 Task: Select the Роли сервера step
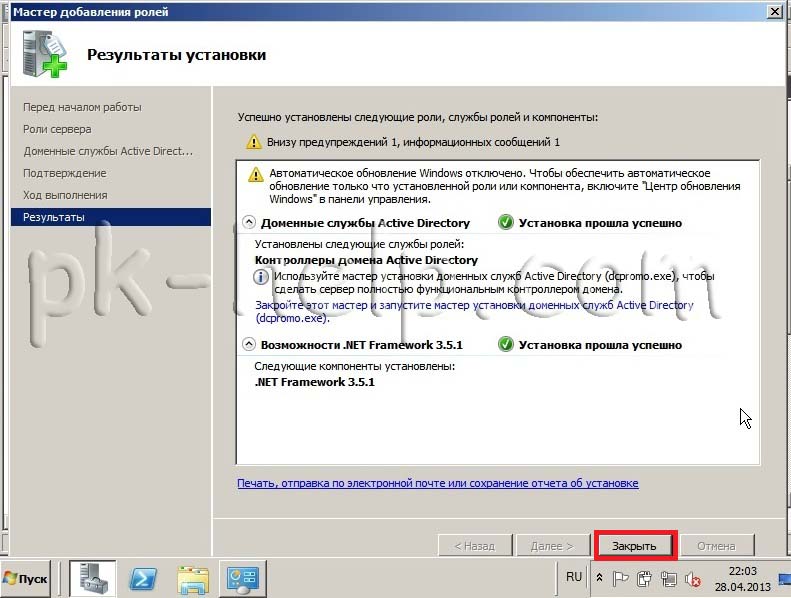[57, 129]
